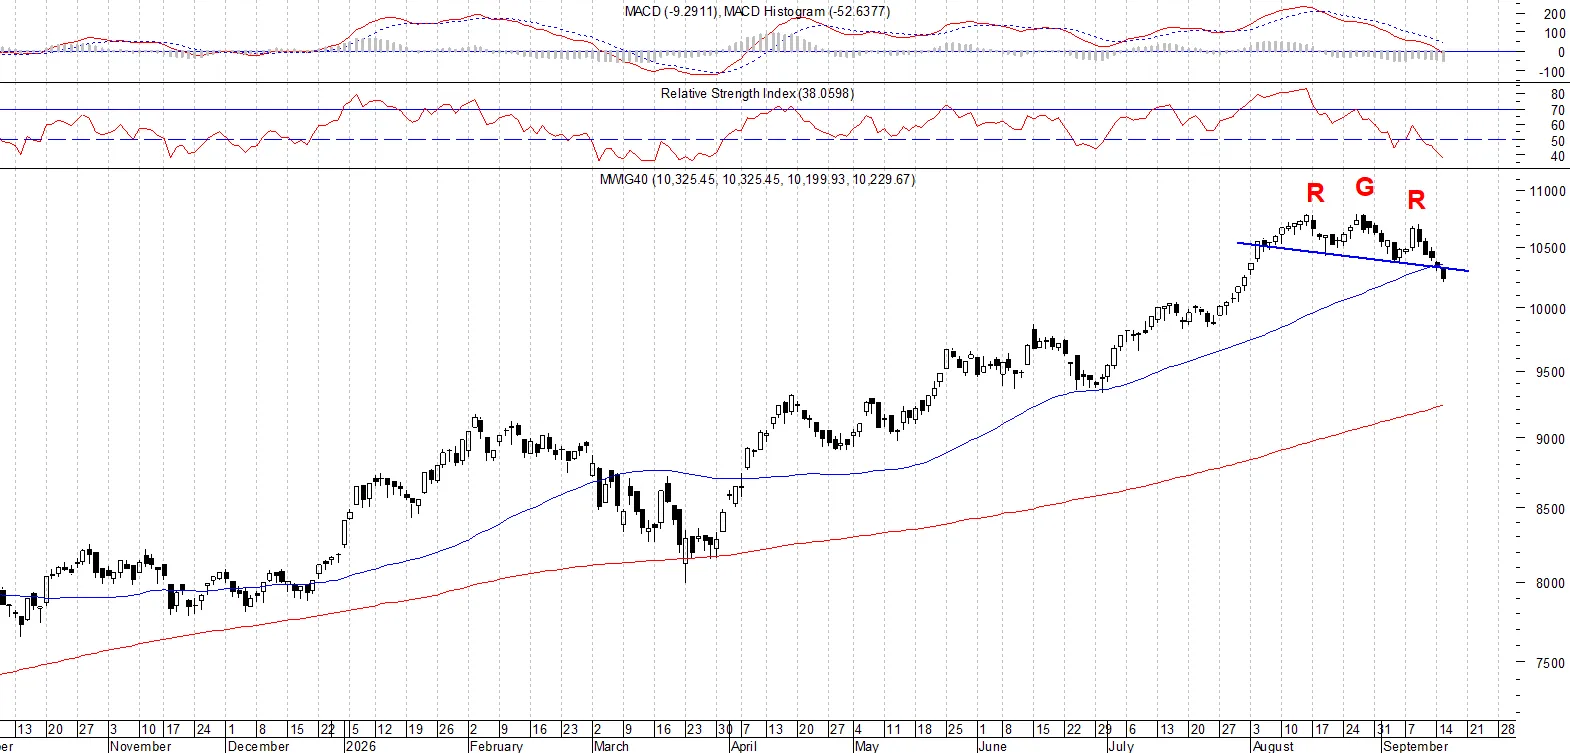
Task: Select the 200 MACD axis value
Action: [x=1555, y=14]
